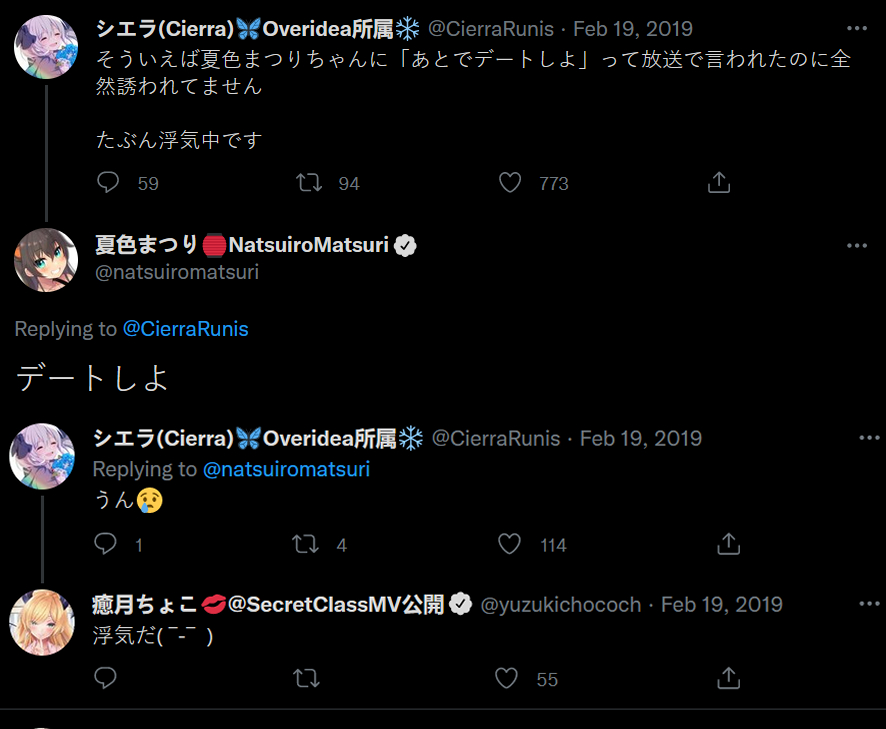Like Yuzuki Choco's tweet with 55 likes
Viewport: 886px width, 729px height.
[x=508, y=679]
